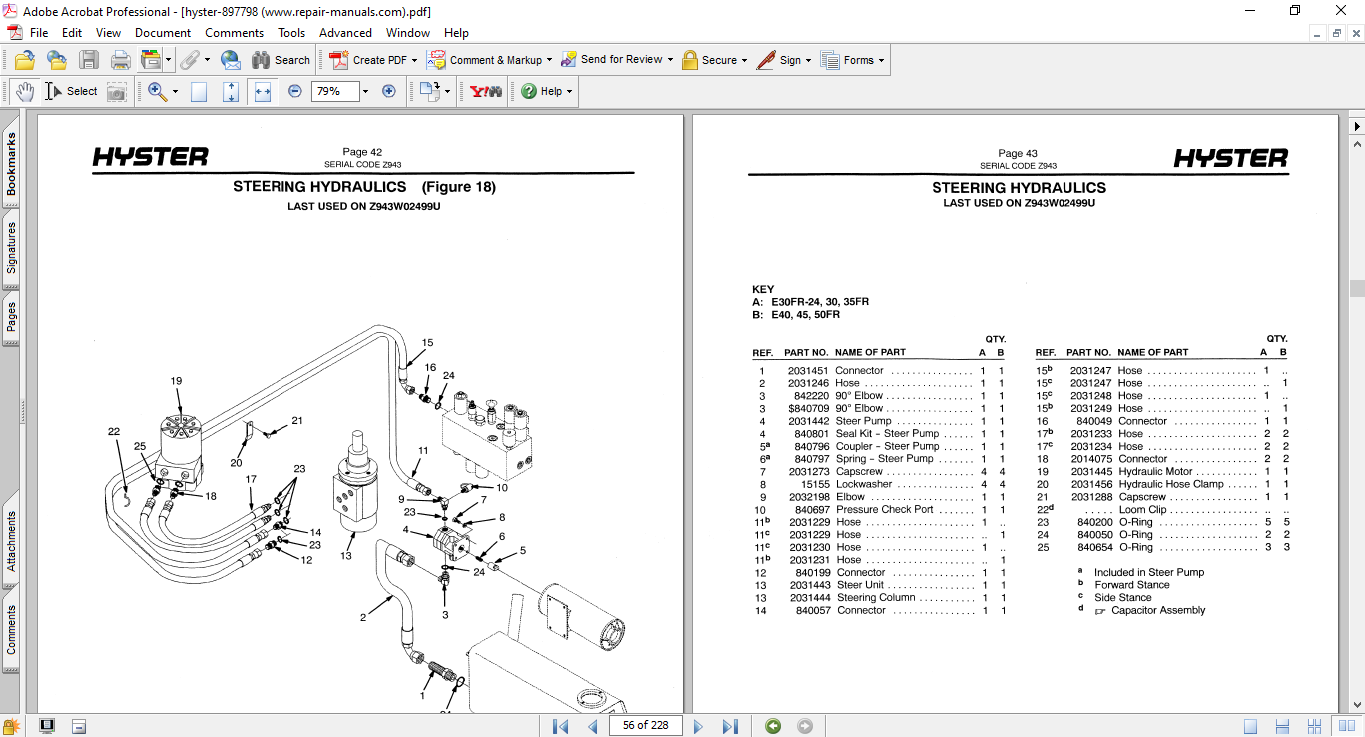Image resolution: width=1365 pixels, height=737 pixels.
Task: Click the Select text tool button
Action: point(71,91)
